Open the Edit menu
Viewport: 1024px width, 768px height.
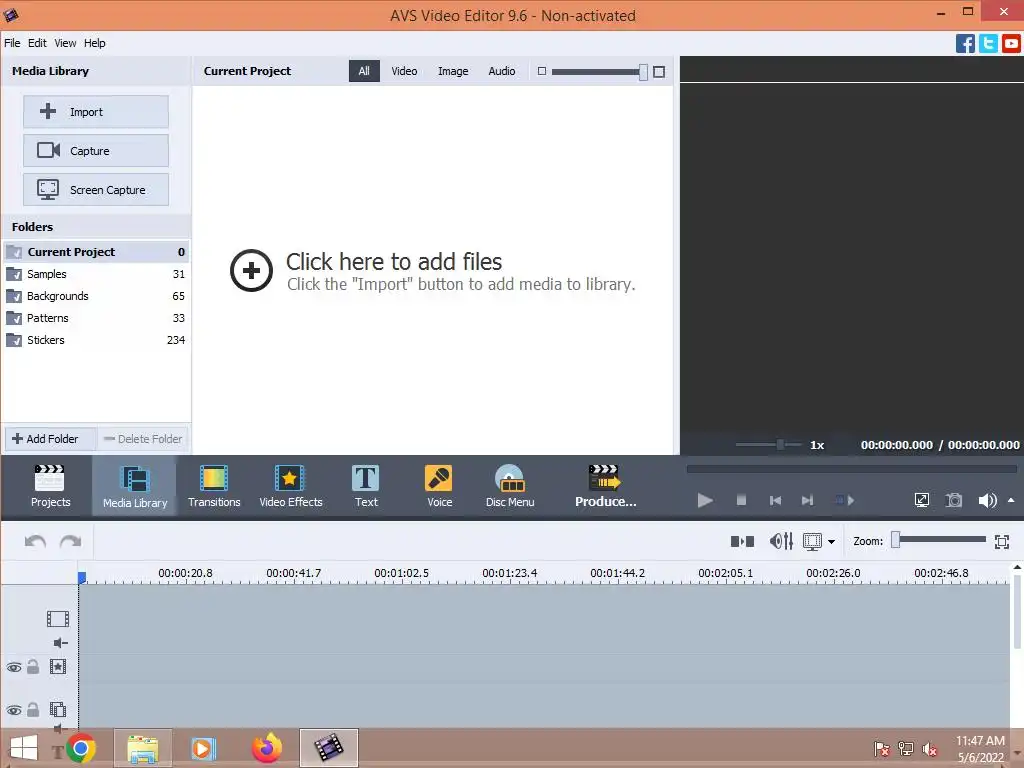click(x=37, y=43)
